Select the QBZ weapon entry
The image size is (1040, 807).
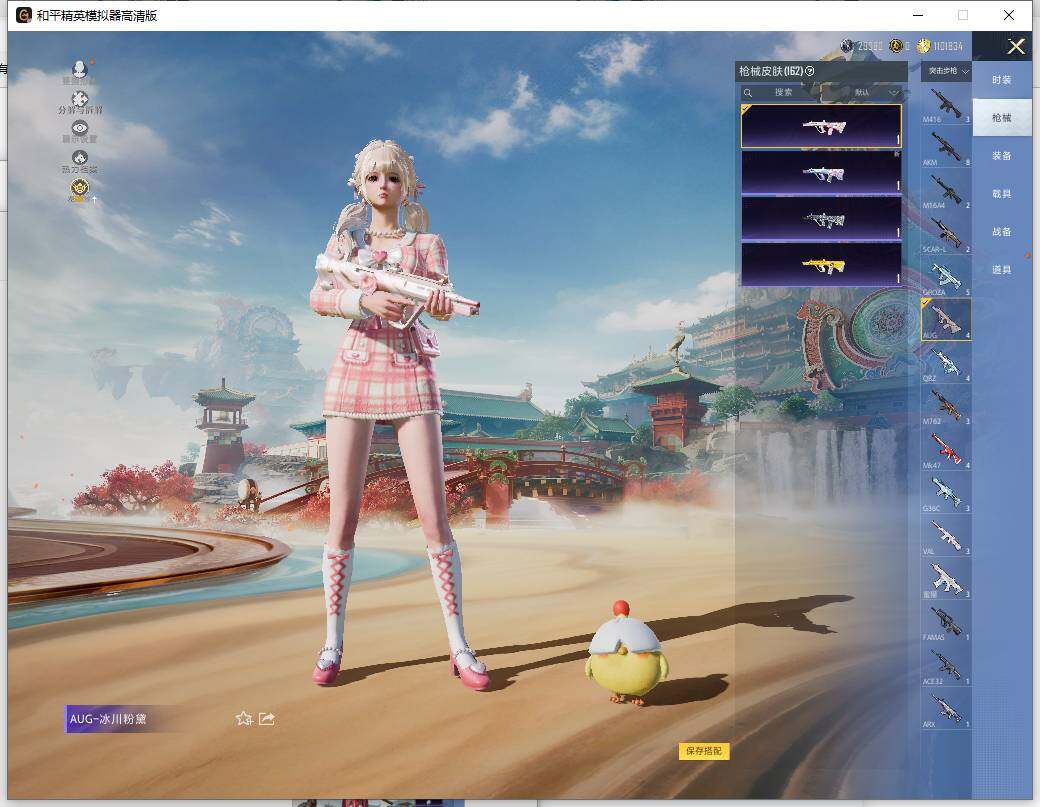tap(946, 363)
